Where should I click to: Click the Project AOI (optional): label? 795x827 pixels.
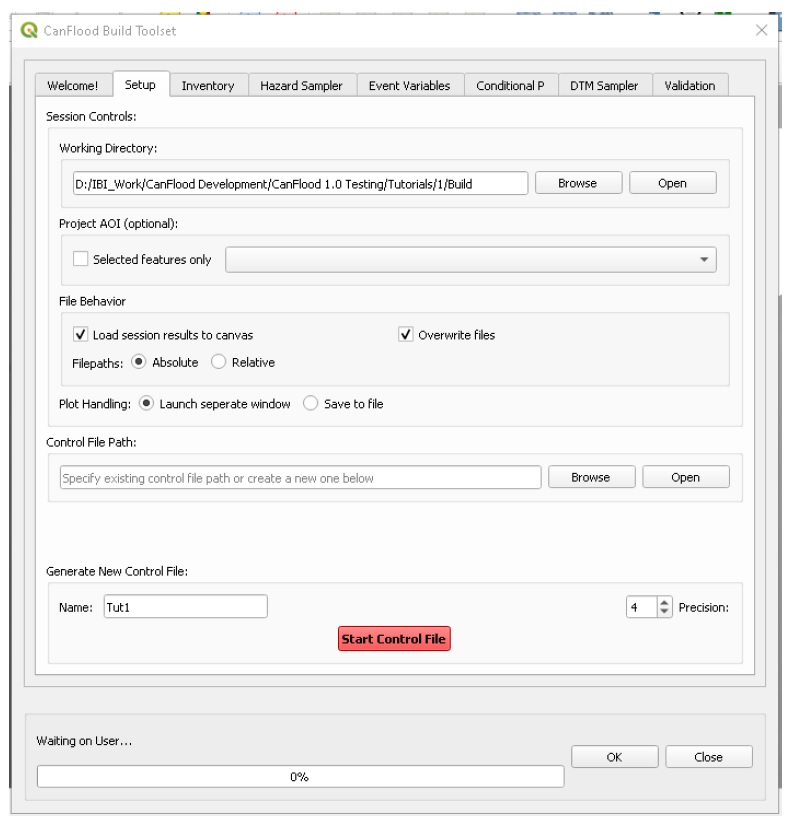point(119,224)
